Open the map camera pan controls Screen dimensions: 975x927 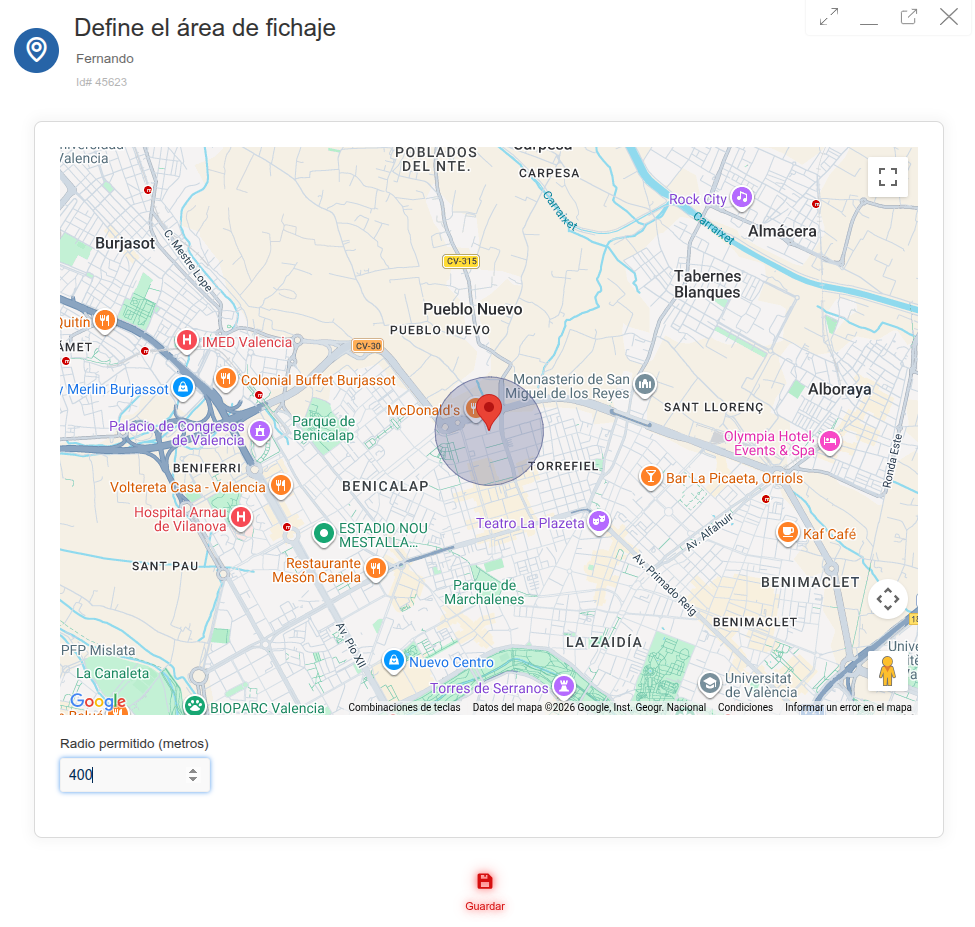(x=887, y=599)
